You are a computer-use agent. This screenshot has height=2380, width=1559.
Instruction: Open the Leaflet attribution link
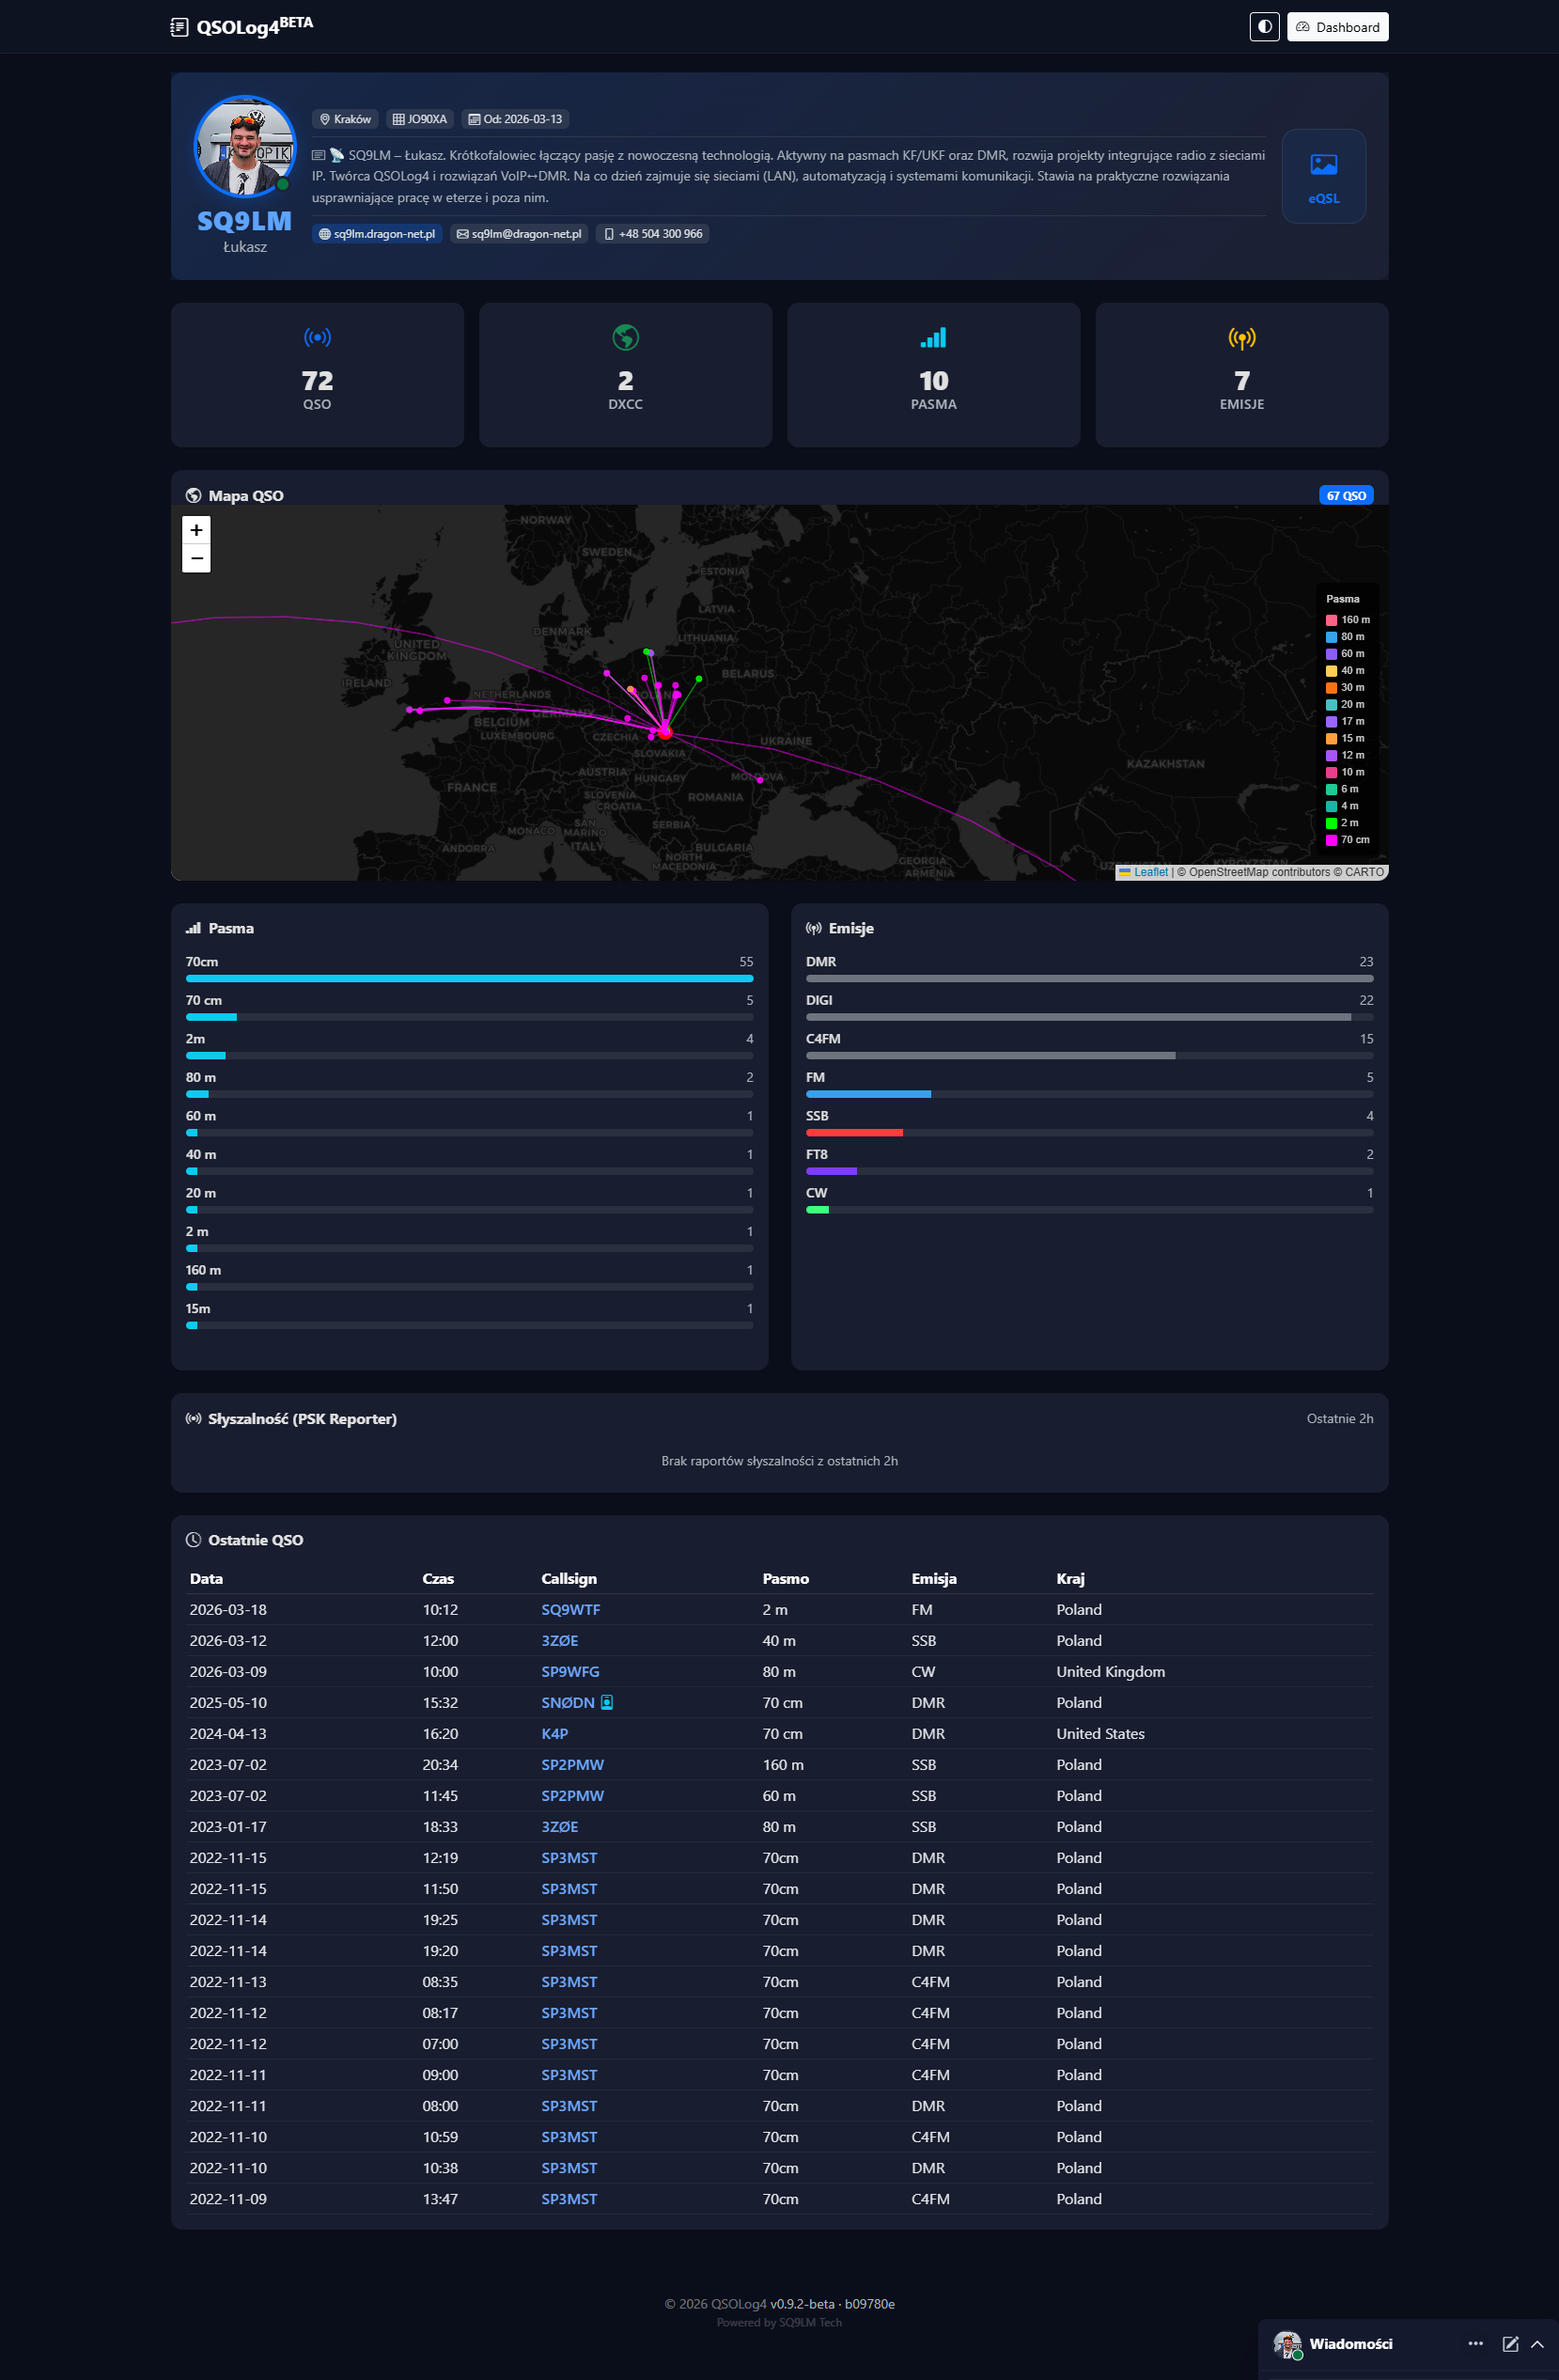pyautogui.click(x=1150, y=872)
